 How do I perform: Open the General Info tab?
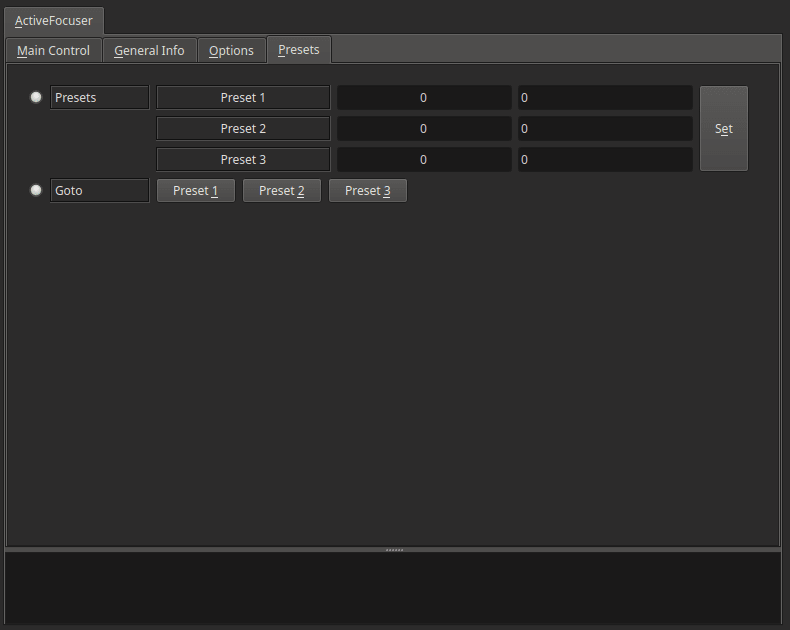point(149,50)
